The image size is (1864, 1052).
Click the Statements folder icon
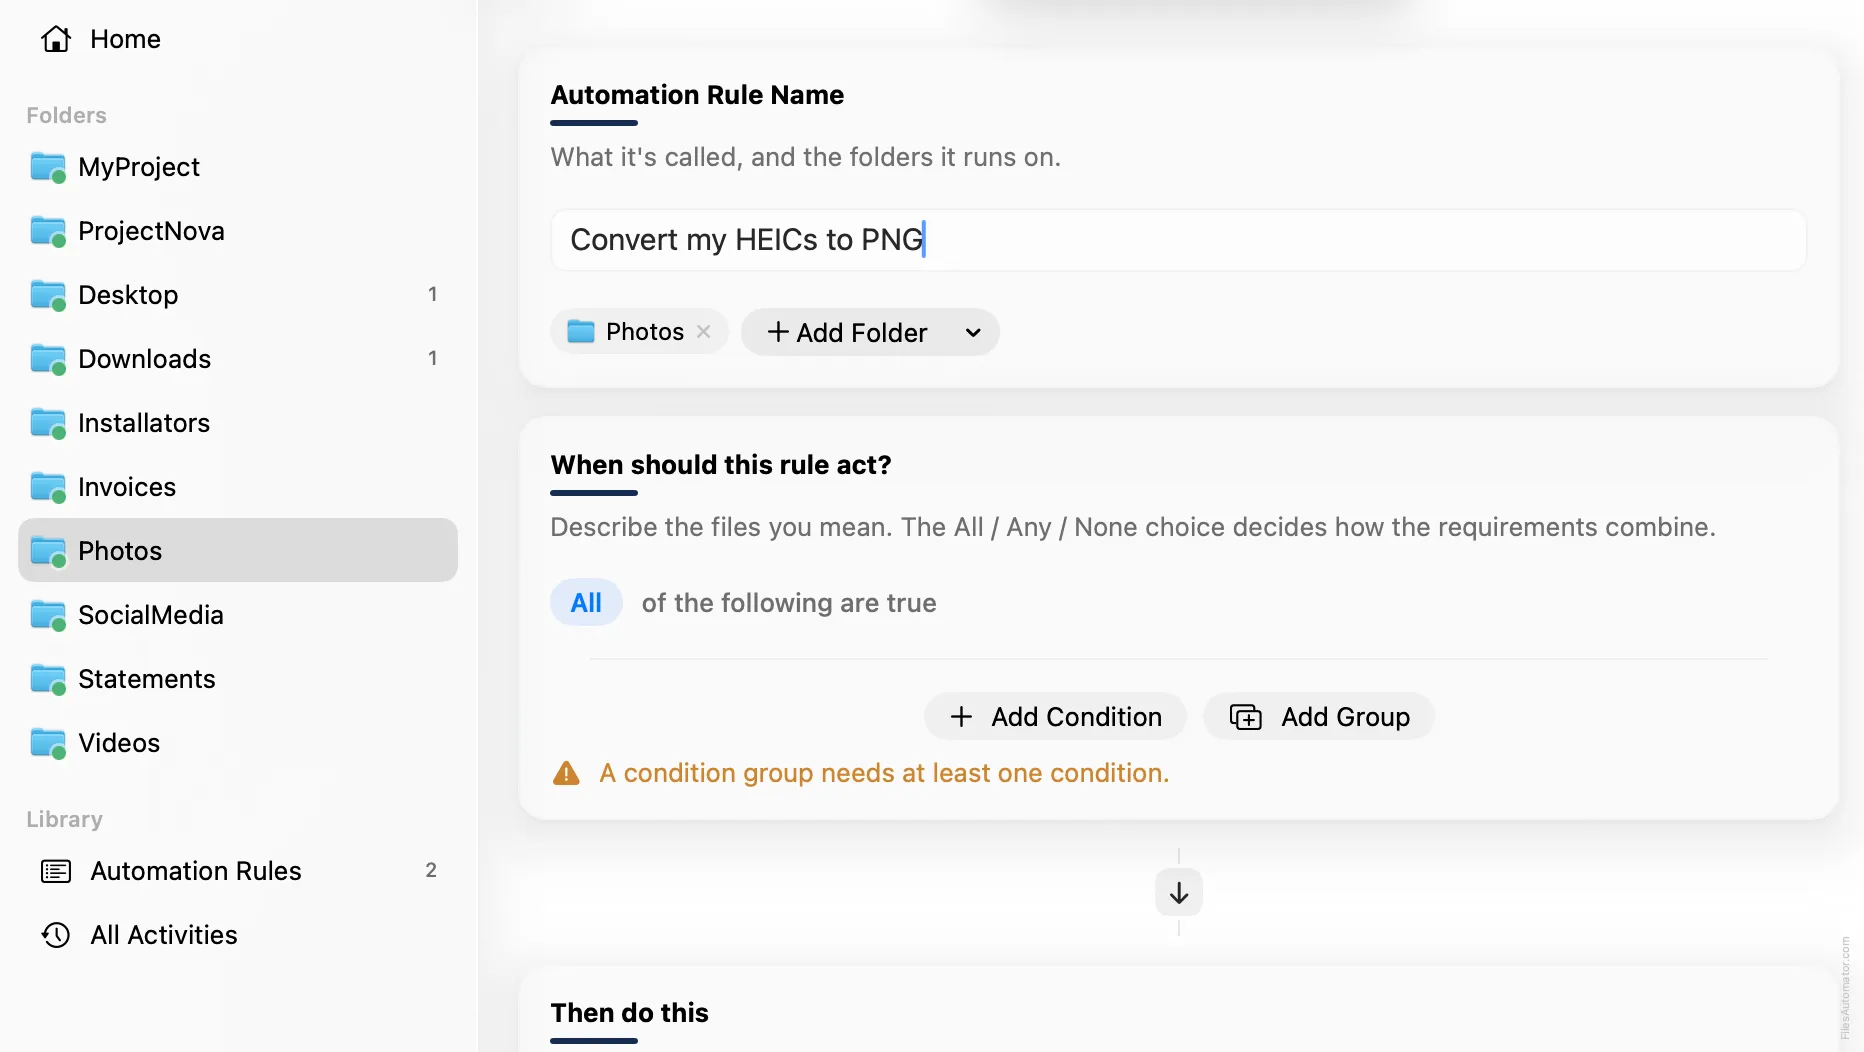click(48, 679)
